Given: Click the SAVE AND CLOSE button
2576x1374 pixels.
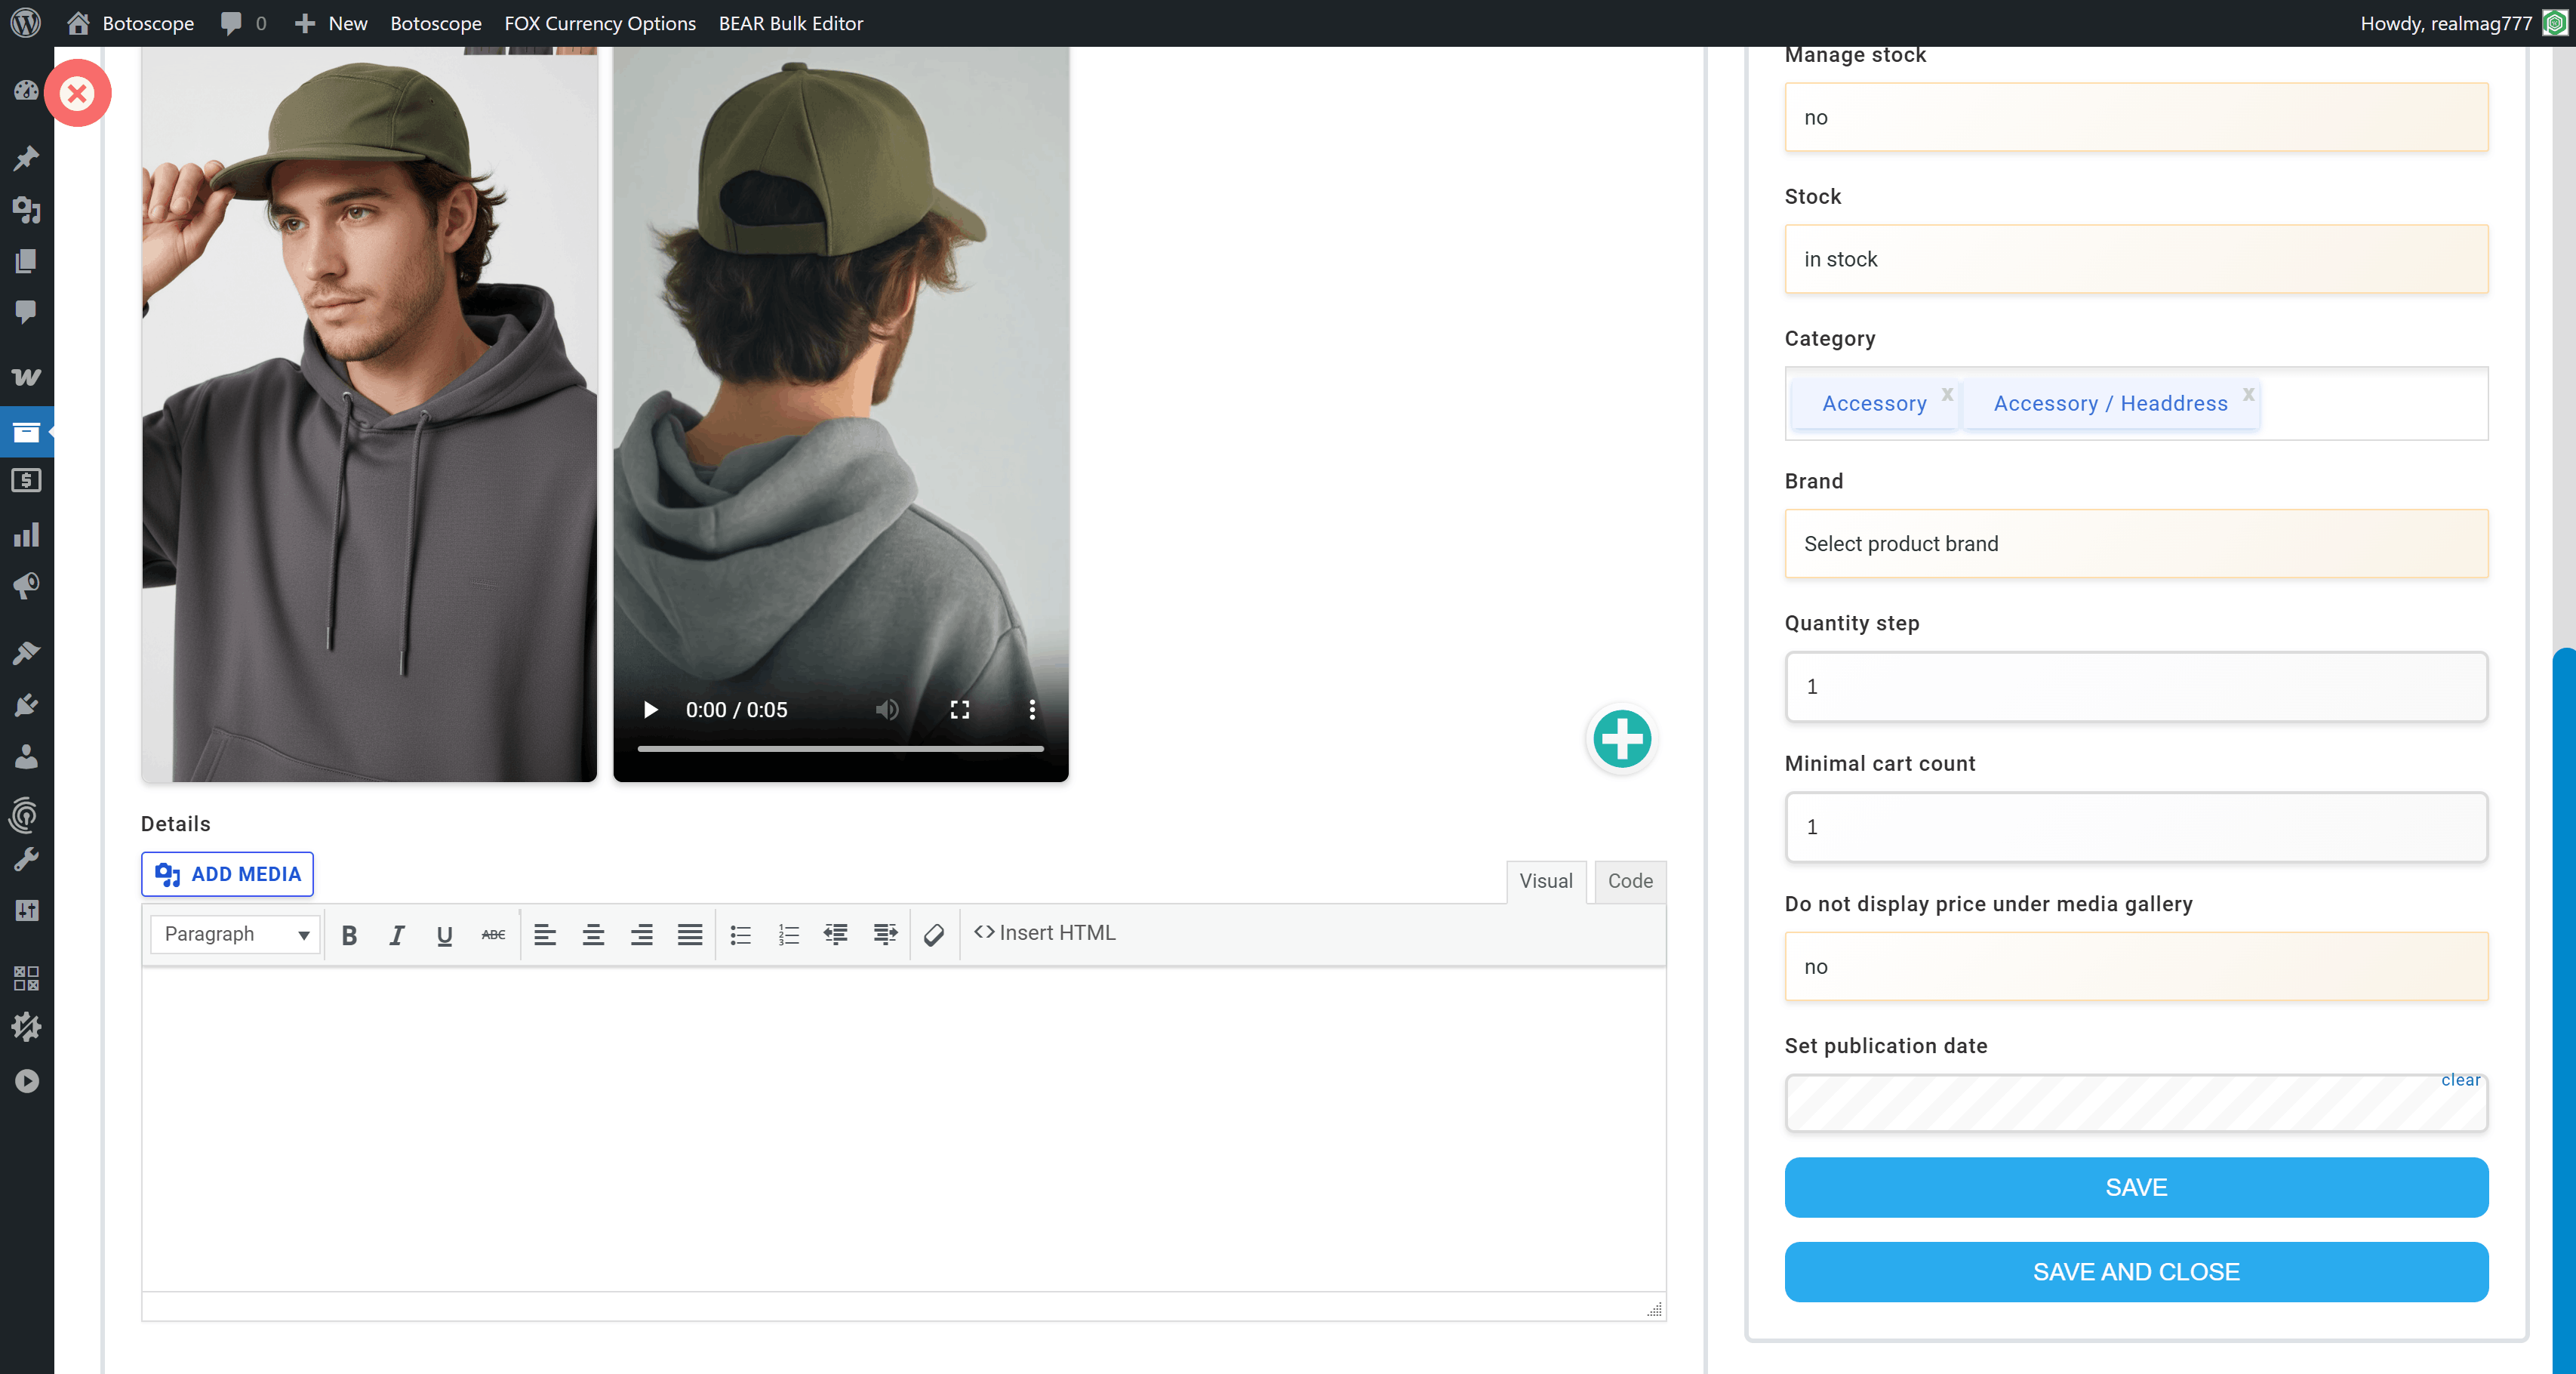Looking at the screenshot, I should (x=2136, y=1272).
